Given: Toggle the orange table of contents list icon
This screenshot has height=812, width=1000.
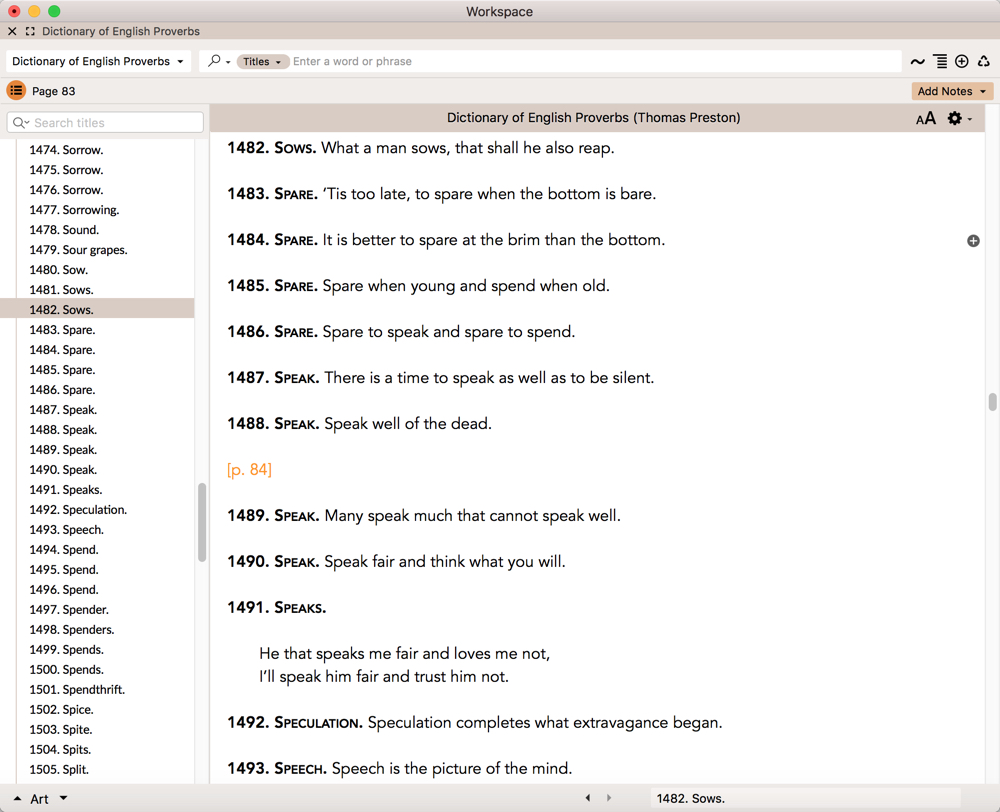Looking at the screenshot, I should point(16,91).
